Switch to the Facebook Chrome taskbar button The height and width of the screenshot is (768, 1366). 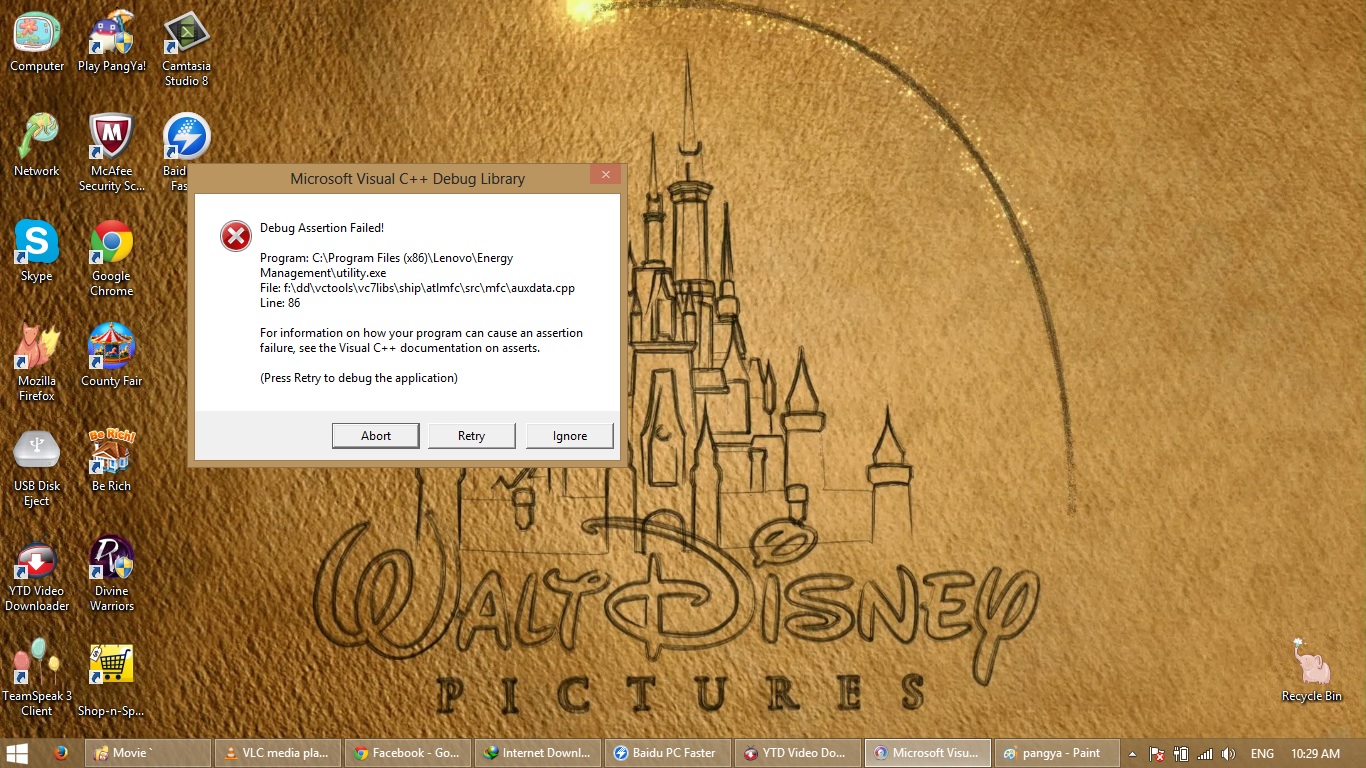pos(407,753)
